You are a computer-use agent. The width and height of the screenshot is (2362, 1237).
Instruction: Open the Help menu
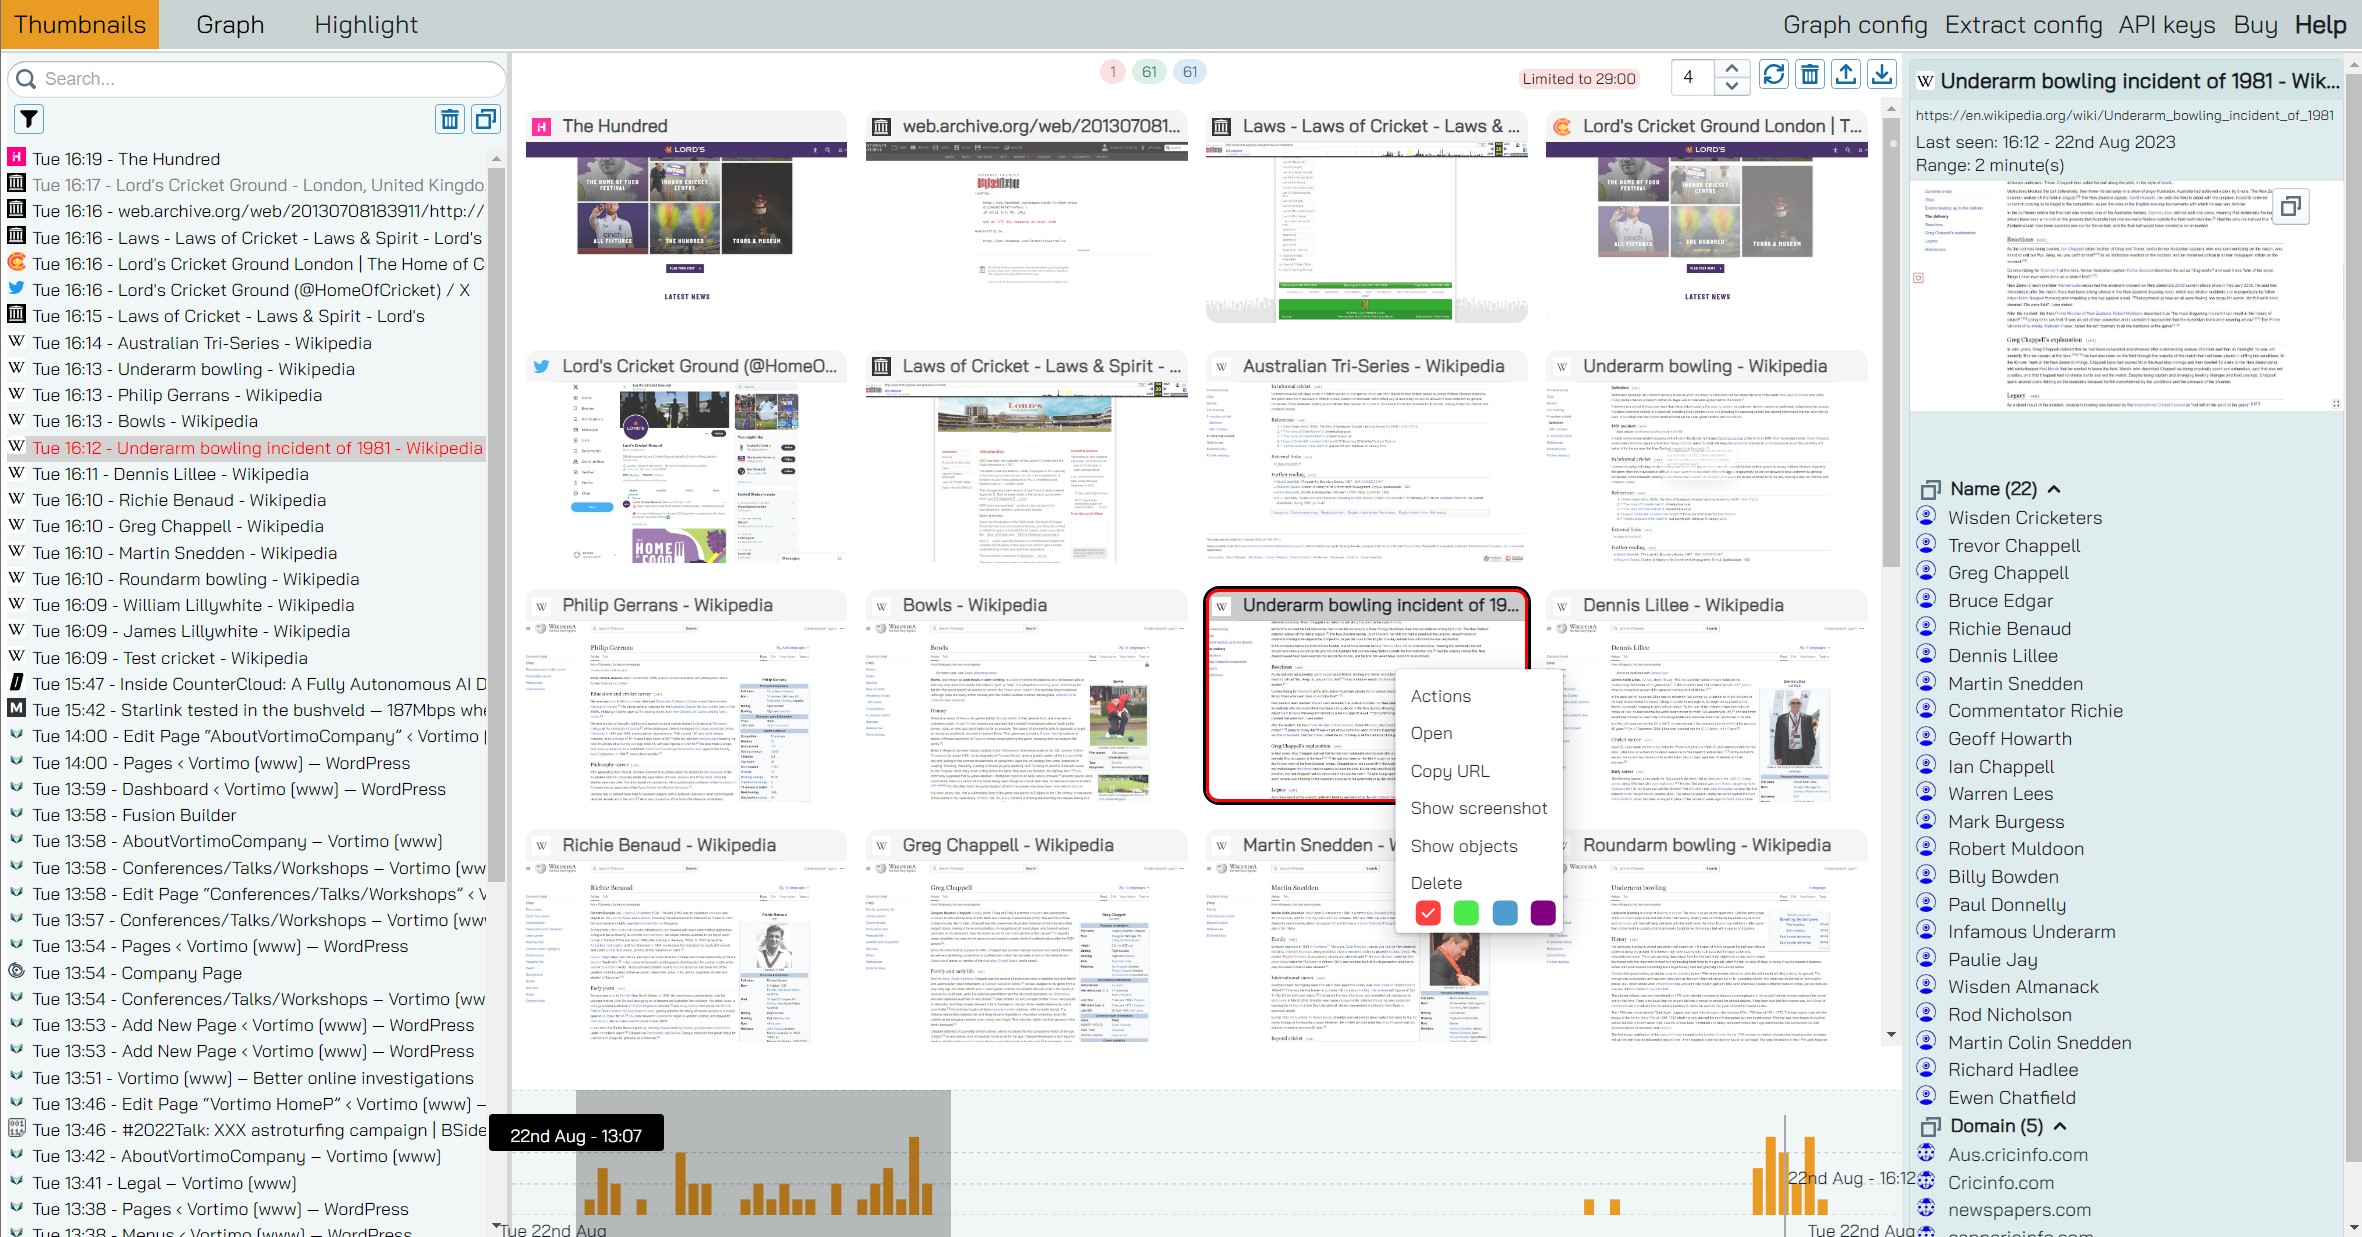pyautogui.click(x=2320, y=25)
